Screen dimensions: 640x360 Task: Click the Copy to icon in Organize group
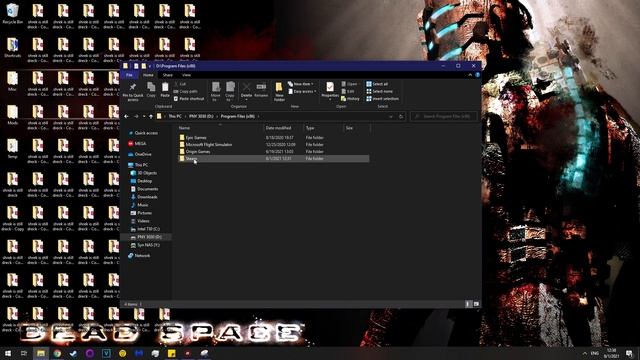click(x=230, y=91)
